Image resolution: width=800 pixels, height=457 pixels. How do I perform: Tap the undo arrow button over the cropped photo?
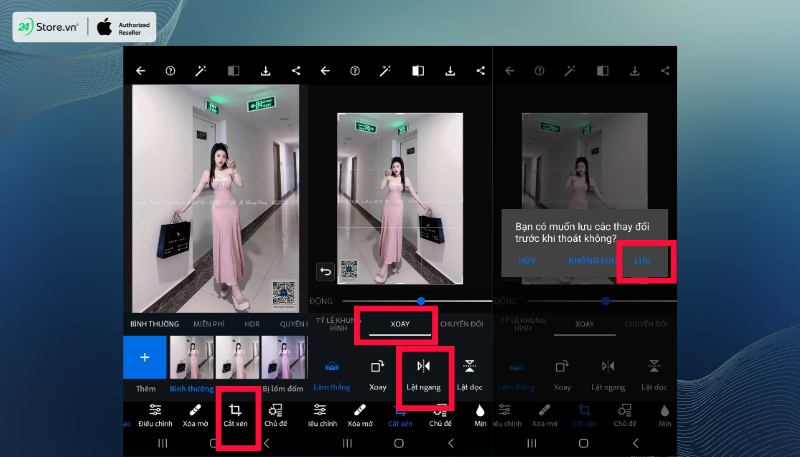(326, 272)
